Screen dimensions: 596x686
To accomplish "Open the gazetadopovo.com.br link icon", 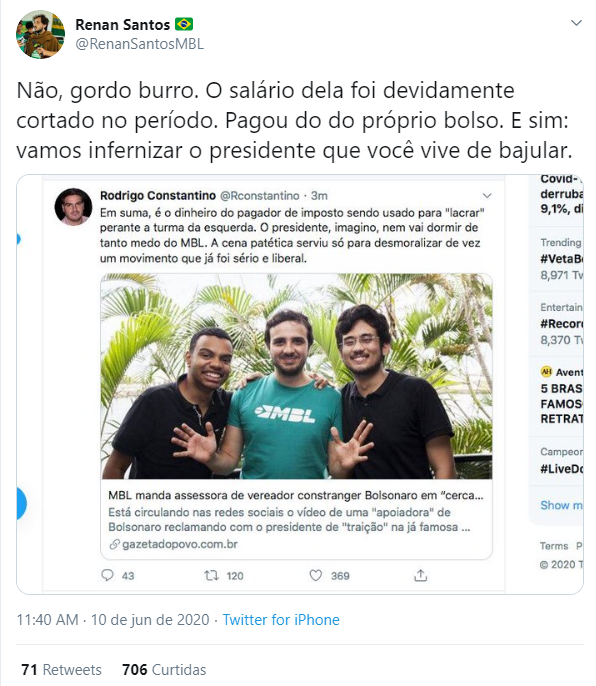I will pyautogui.click(x=114, y=545).
